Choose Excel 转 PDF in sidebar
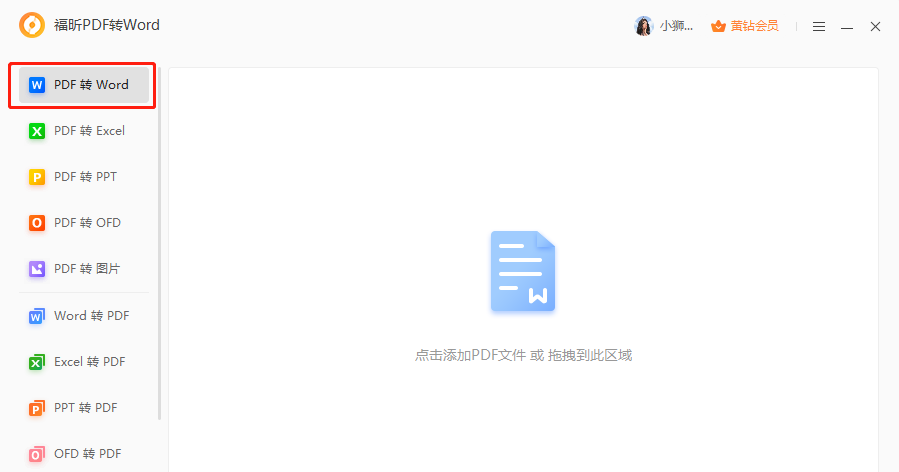 coord(84,362)
